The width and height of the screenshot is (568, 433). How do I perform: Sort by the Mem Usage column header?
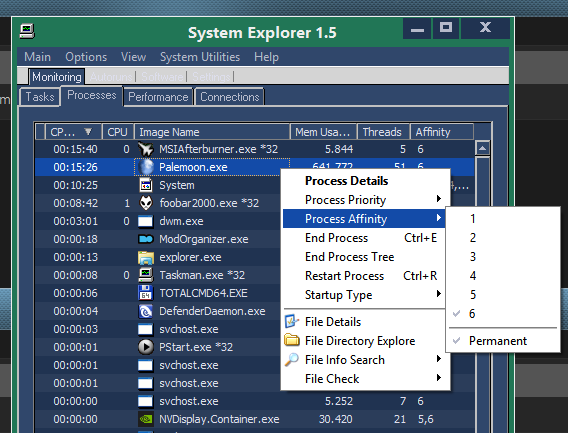point(323,132)
